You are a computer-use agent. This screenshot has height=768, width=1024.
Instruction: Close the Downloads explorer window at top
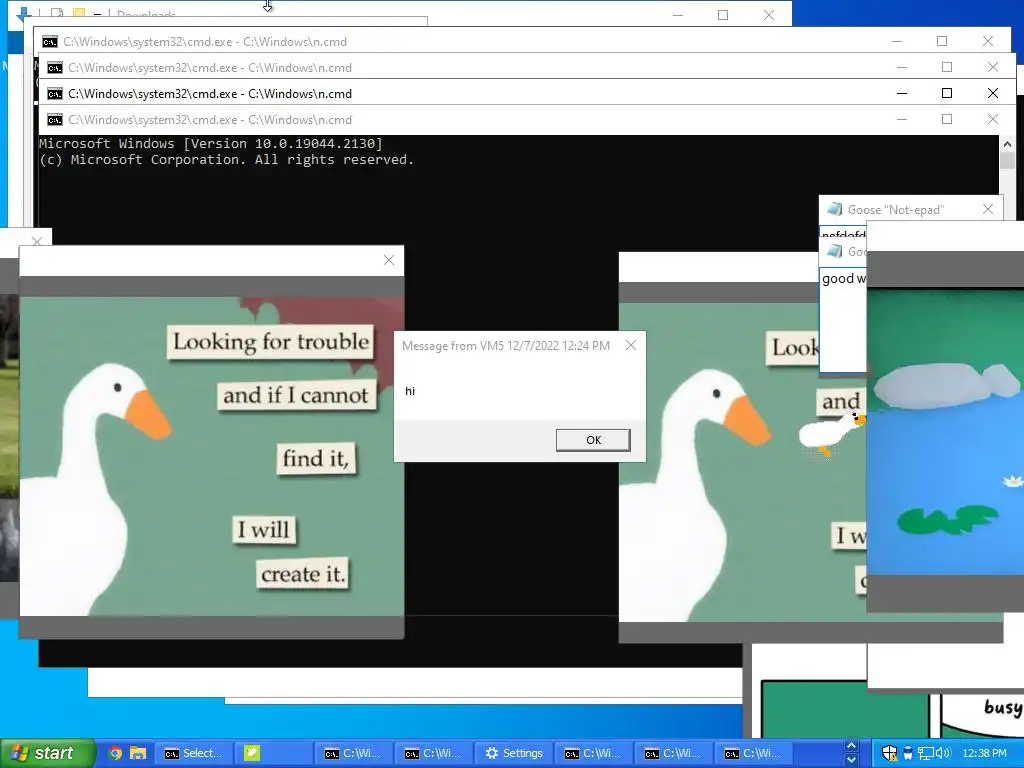pos(769,15)
